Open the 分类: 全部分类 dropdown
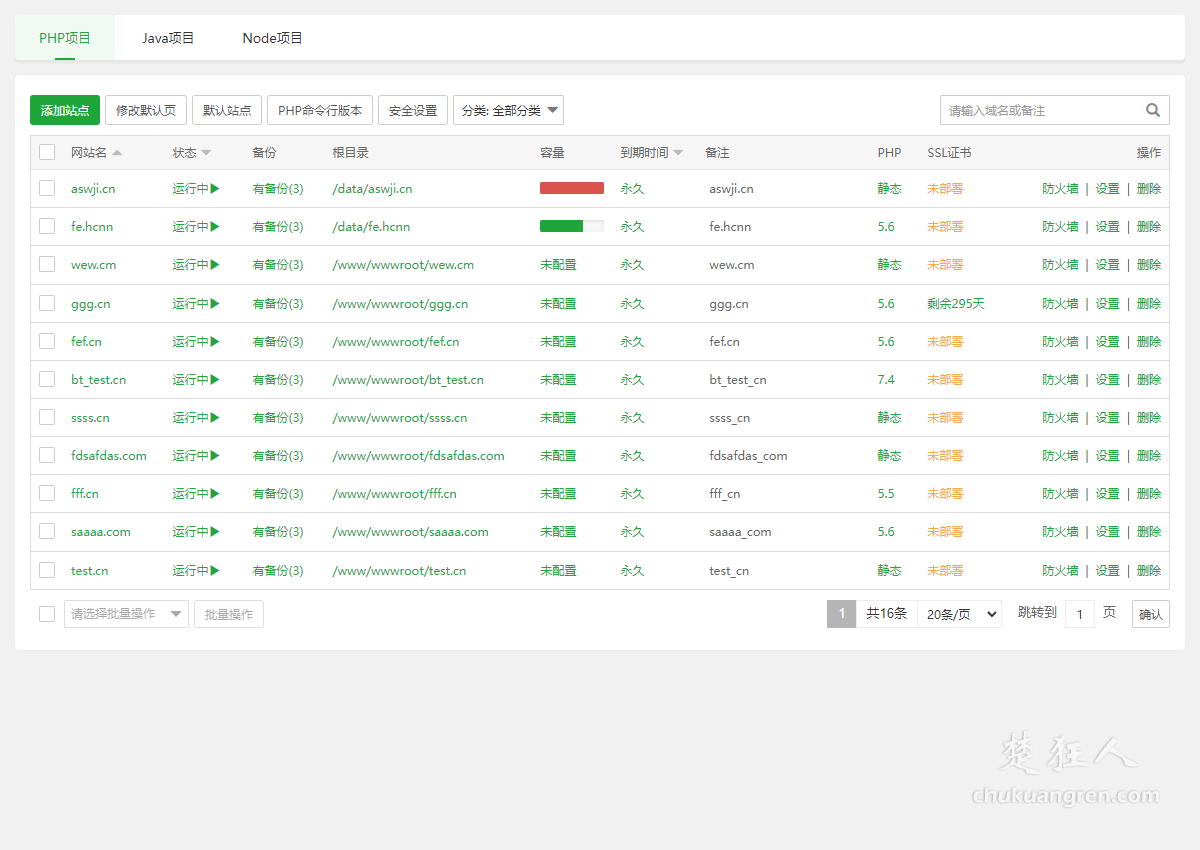 508,110
